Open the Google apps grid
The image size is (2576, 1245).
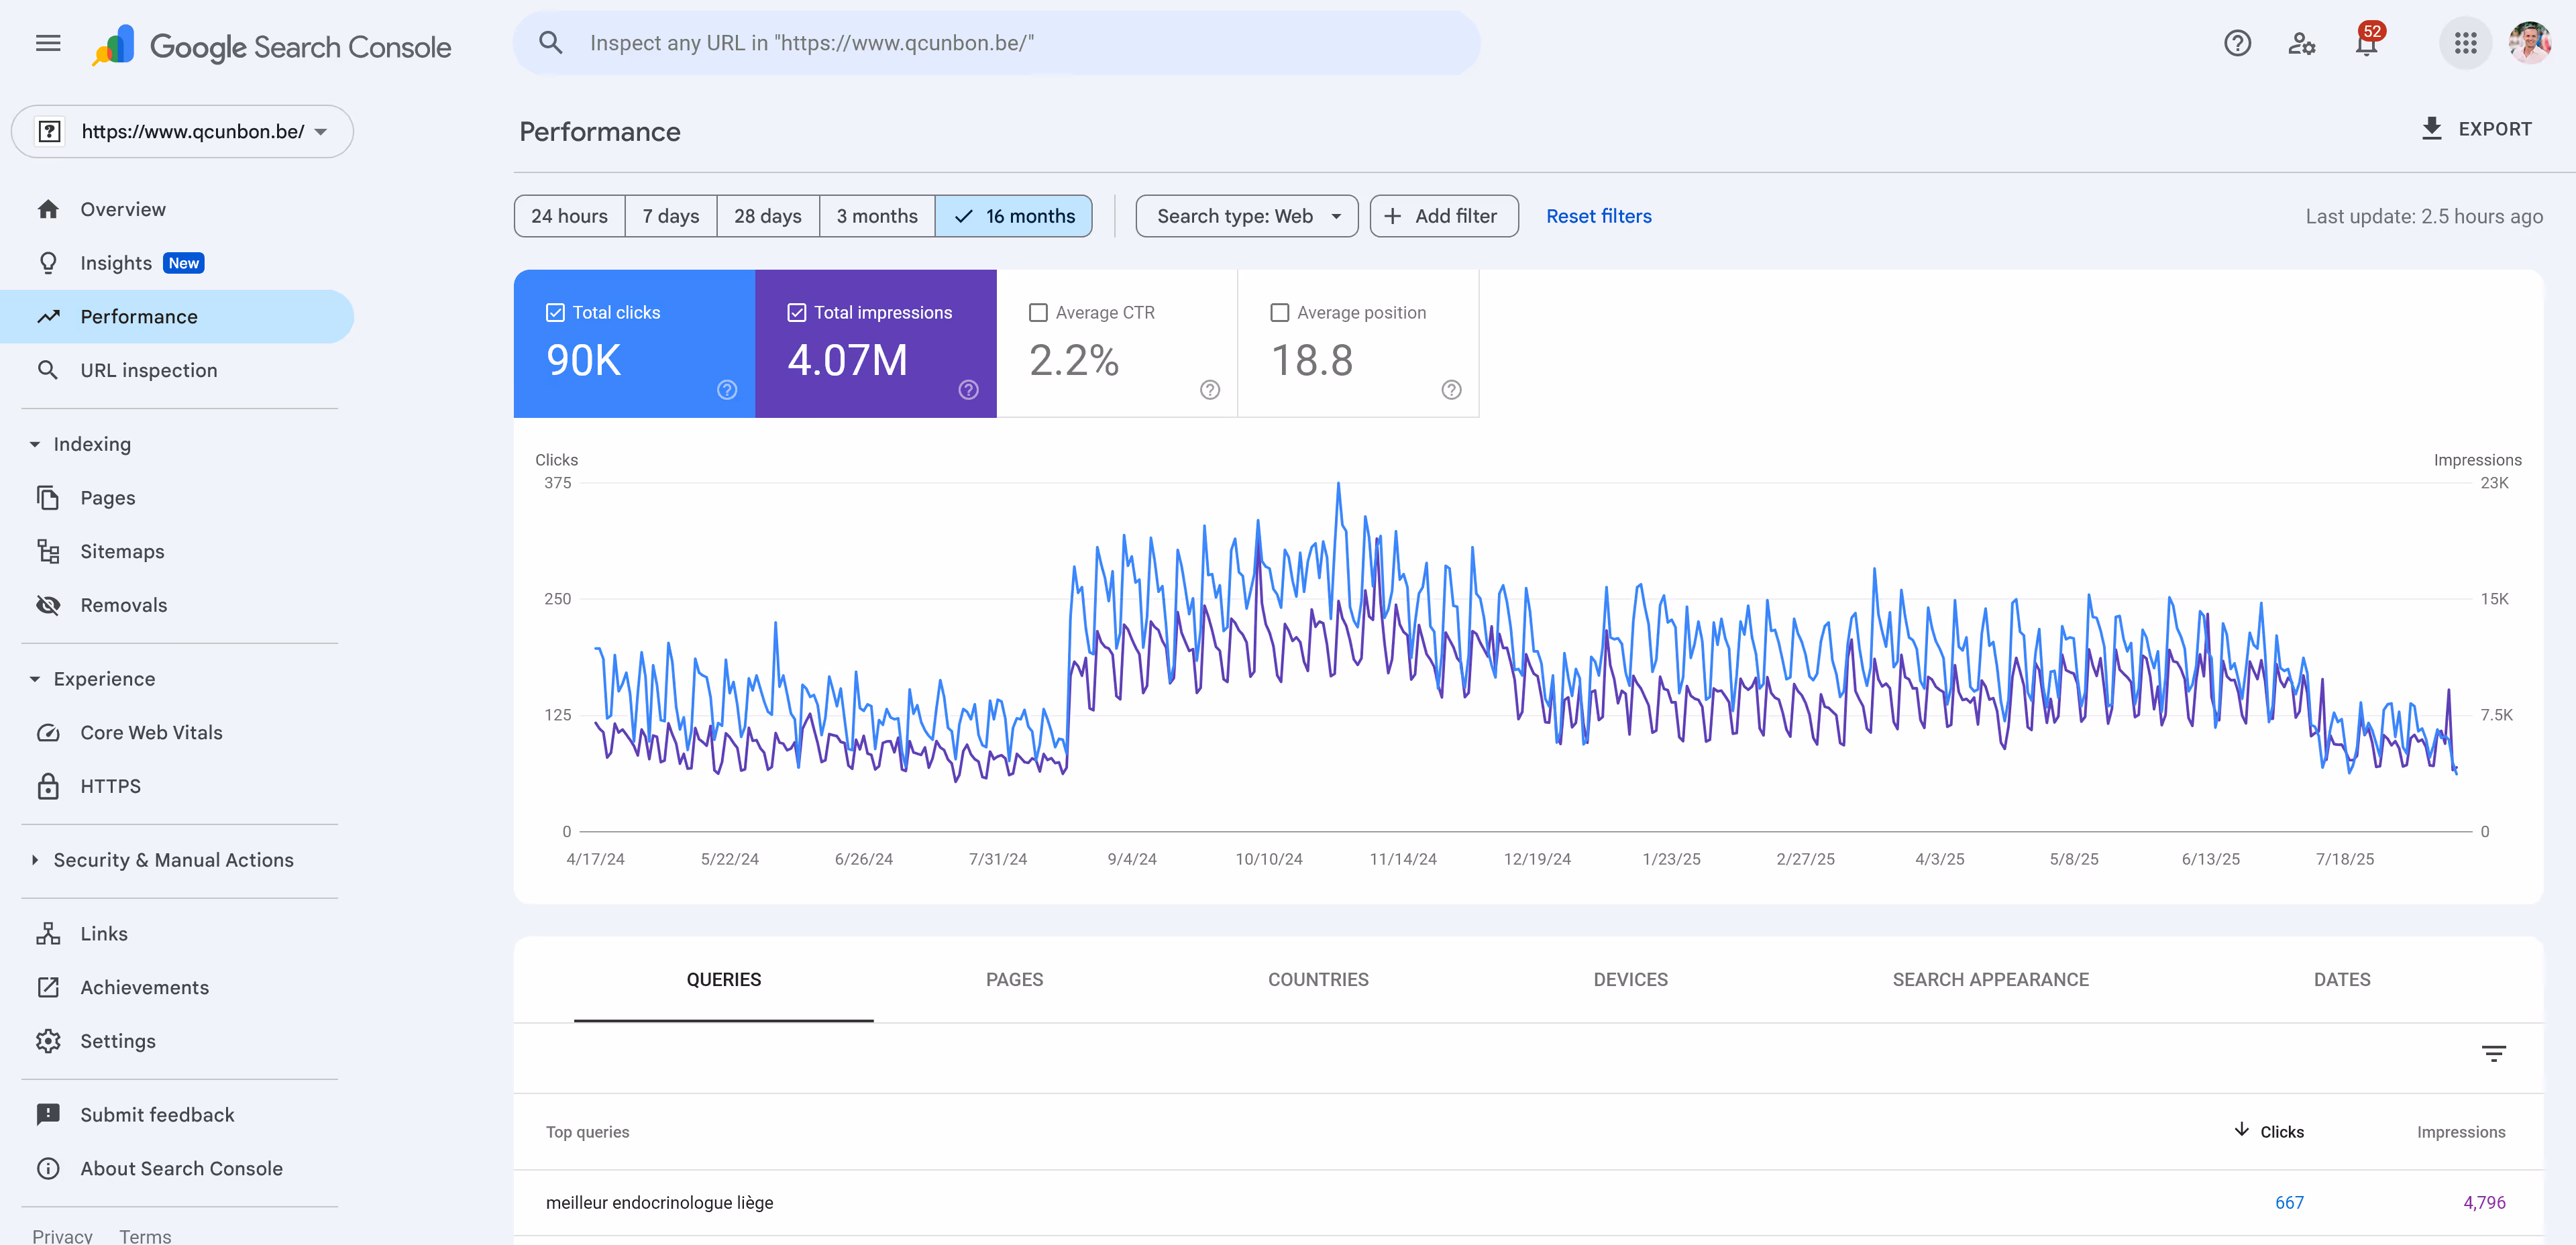(2465, 43)
